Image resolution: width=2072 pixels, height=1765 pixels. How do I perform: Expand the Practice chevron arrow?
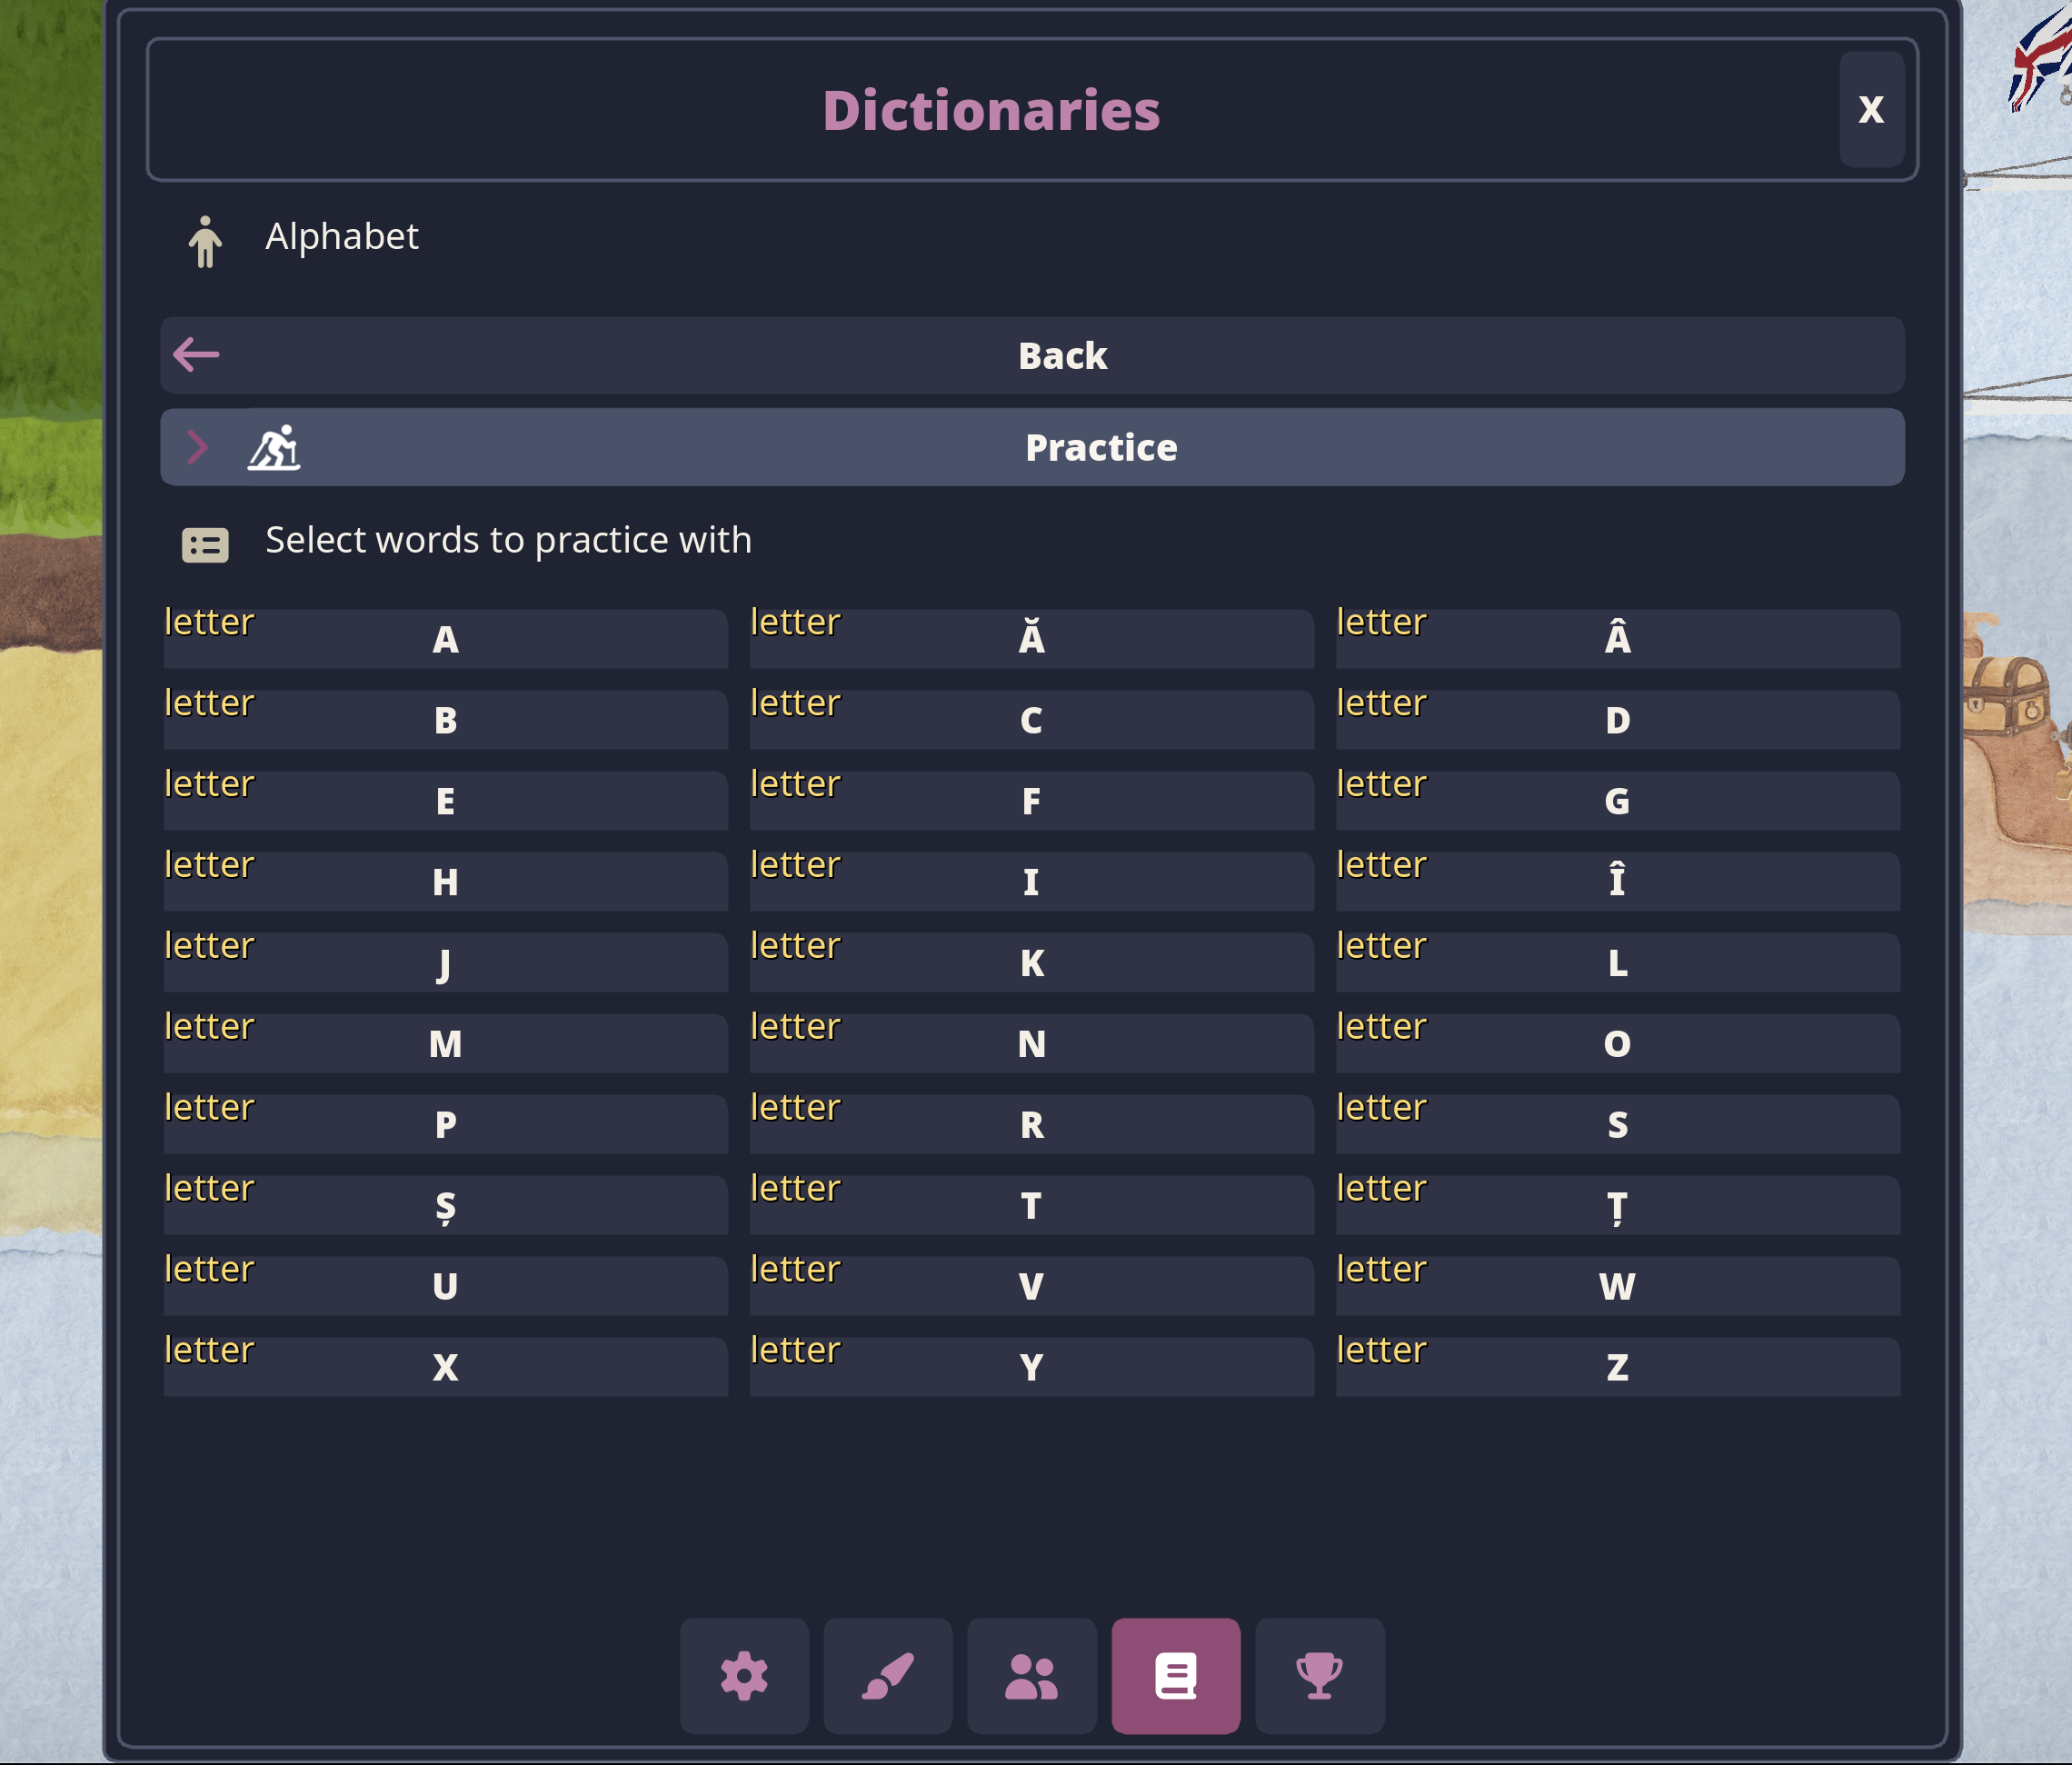[x=198, y=447]
